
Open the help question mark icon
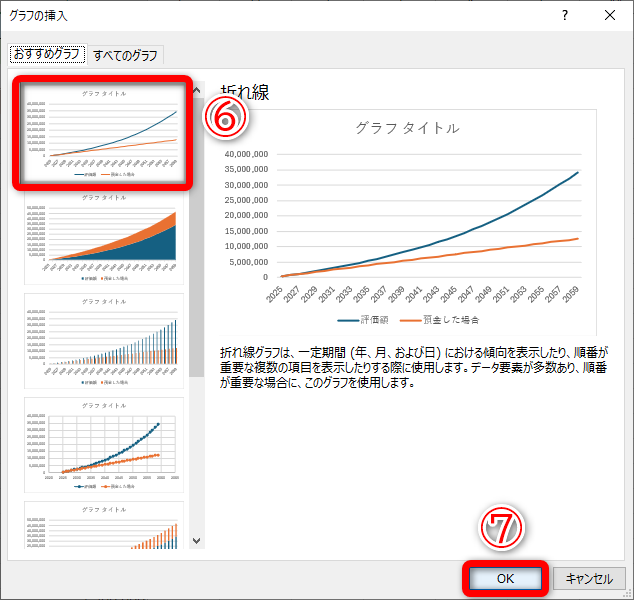pos(565,15)
